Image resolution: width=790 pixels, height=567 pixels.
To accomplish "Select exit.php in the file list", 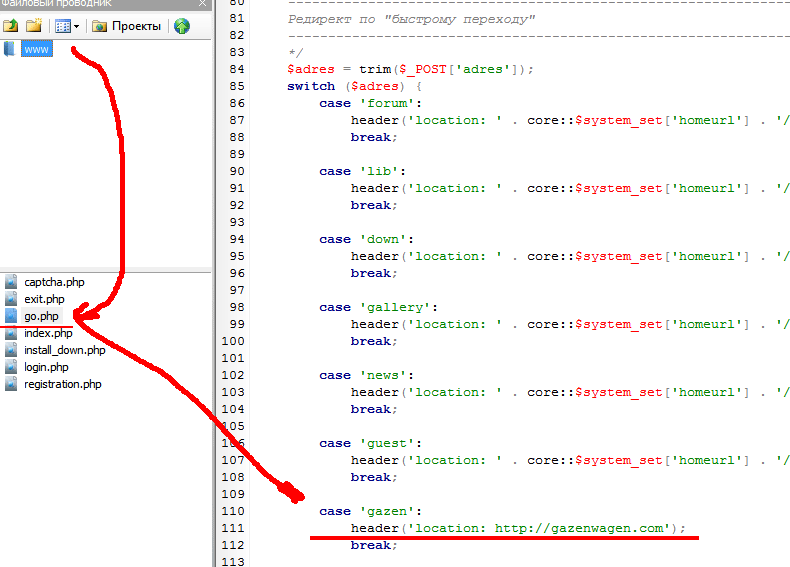I will pos(44,299).
